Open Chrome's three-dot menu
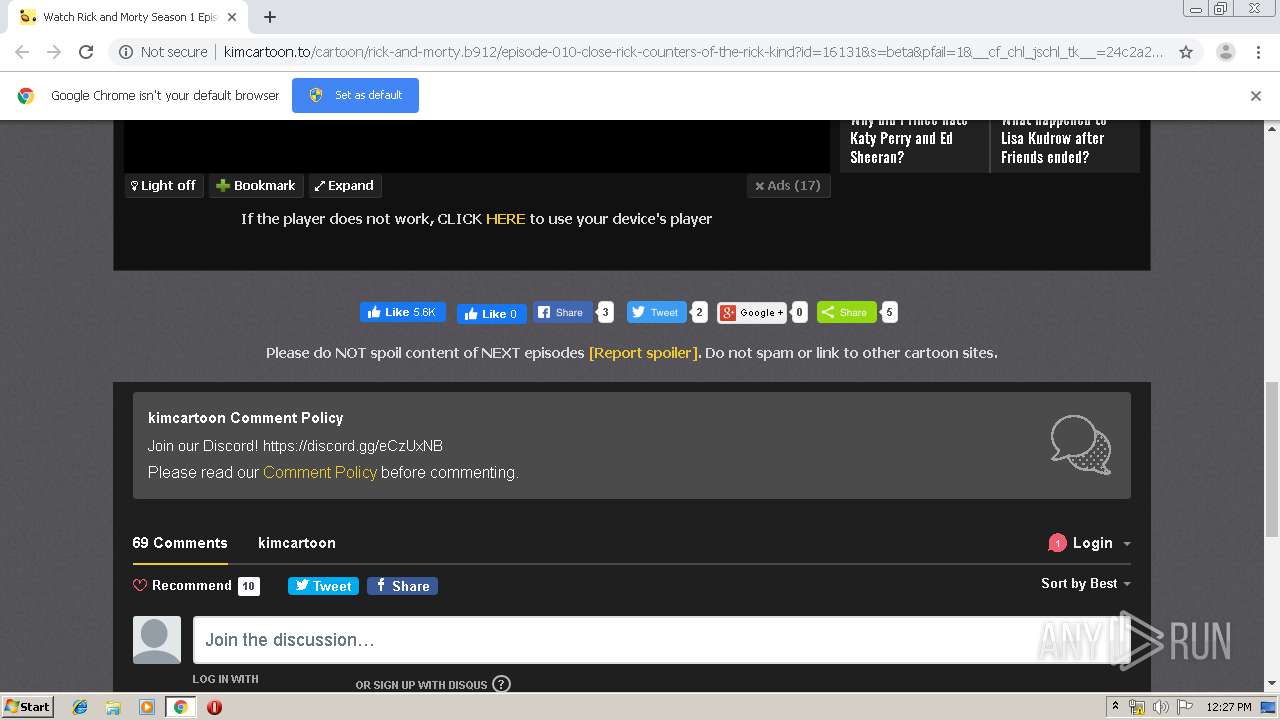 [1258, 52]
